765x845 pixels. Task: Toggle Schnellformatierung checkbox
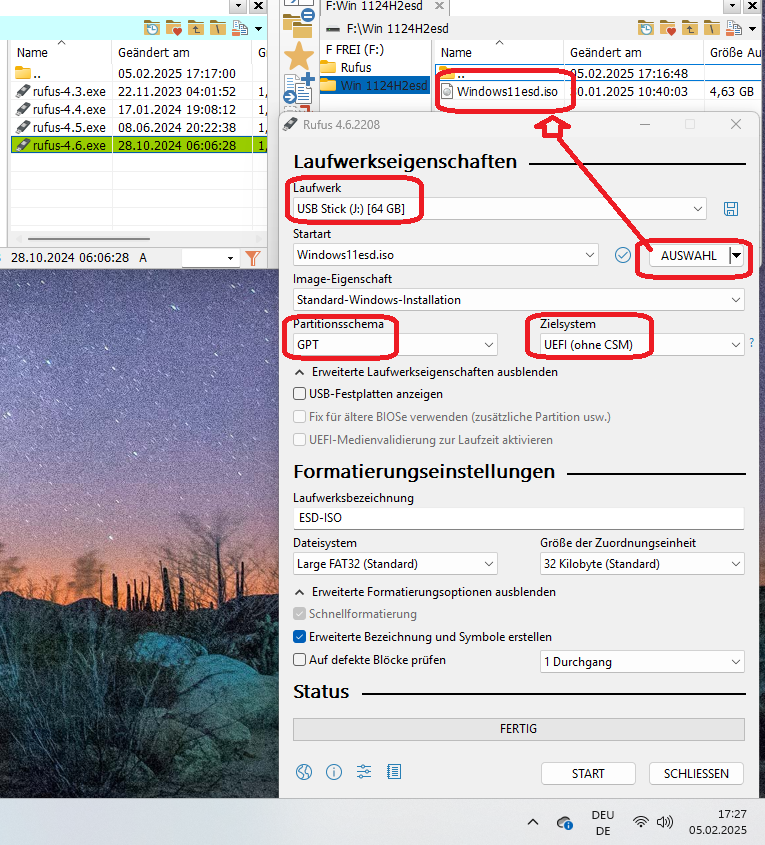[300, 614]
